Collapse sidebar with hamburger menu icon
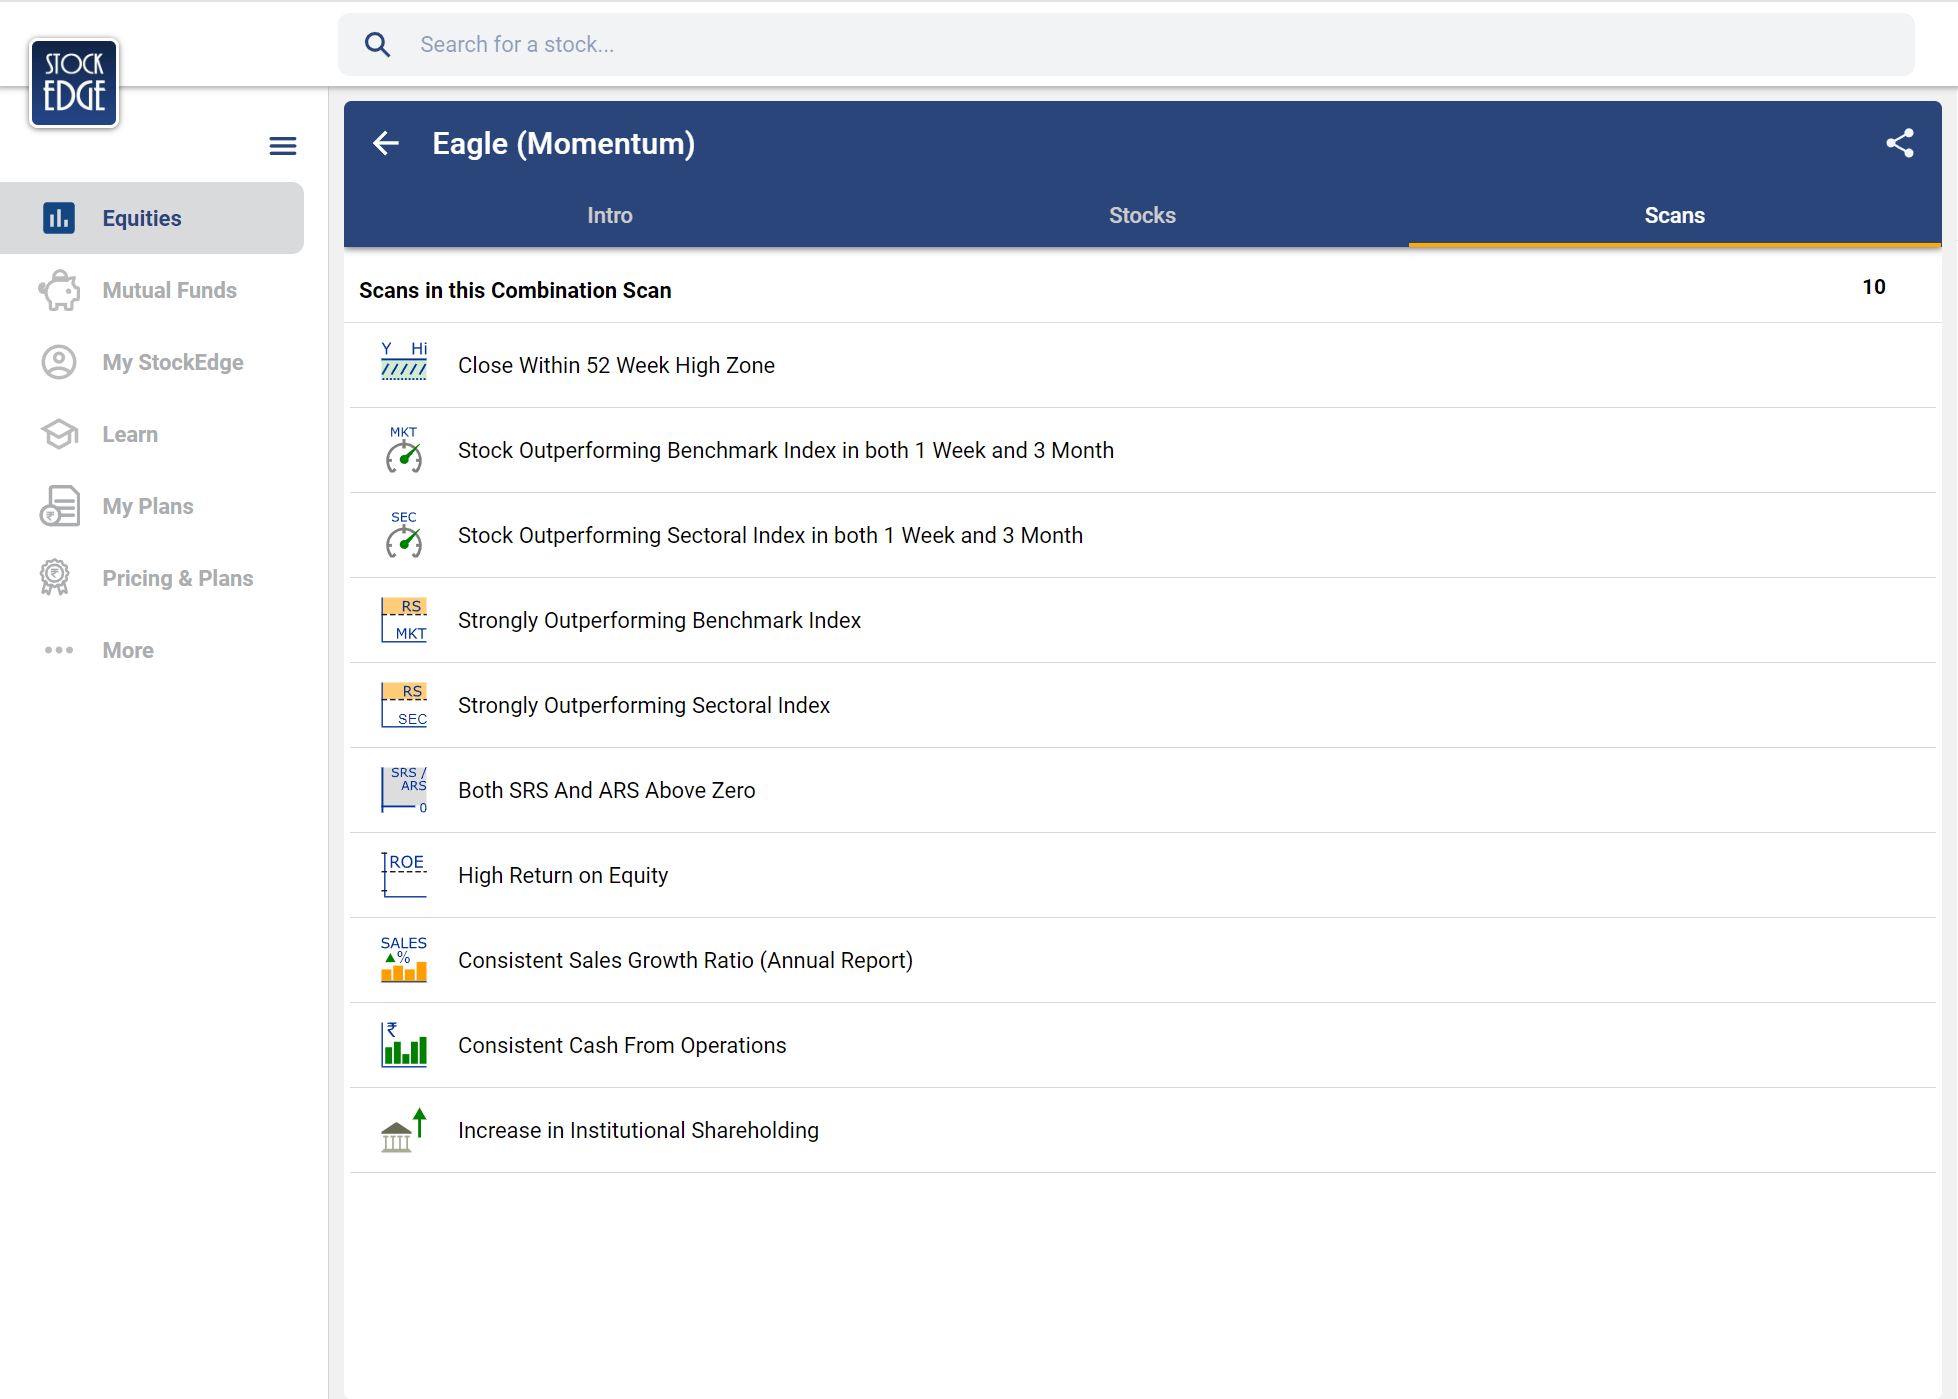1958x1399 pixels. coord(283,146)
